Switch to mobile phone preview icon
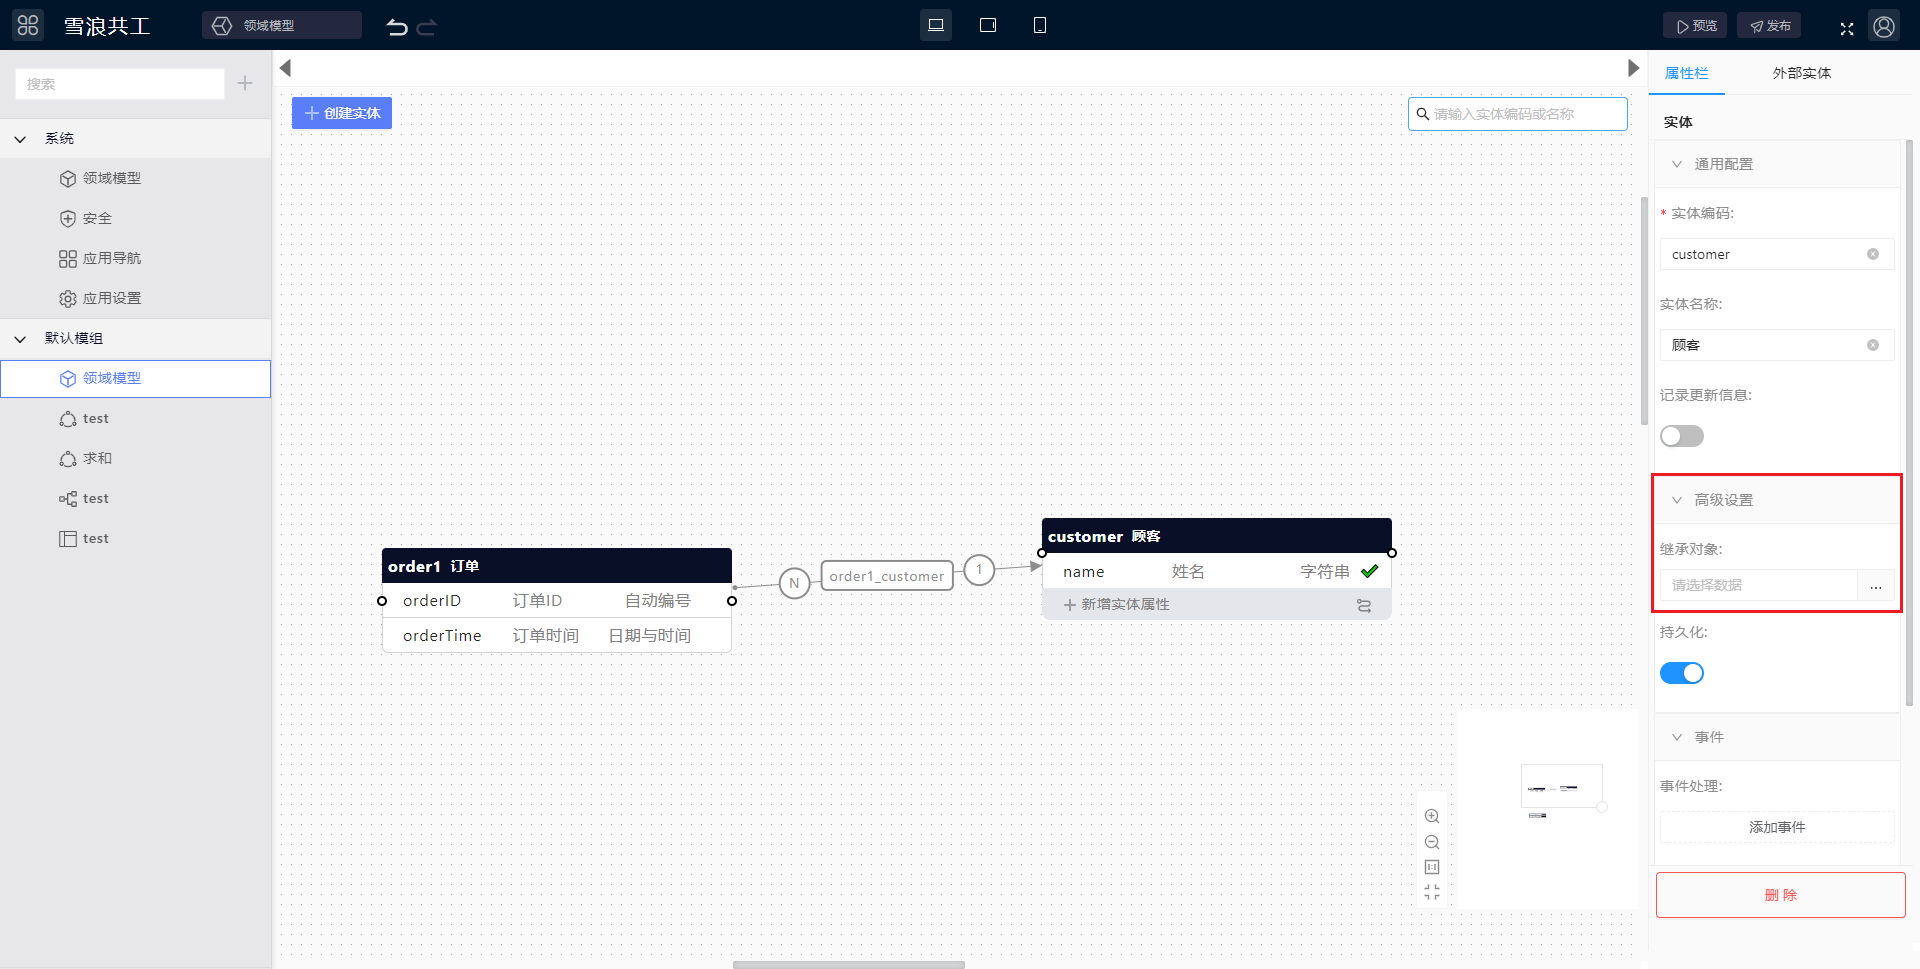The image size is (1920, 969). click(1040, 25)
